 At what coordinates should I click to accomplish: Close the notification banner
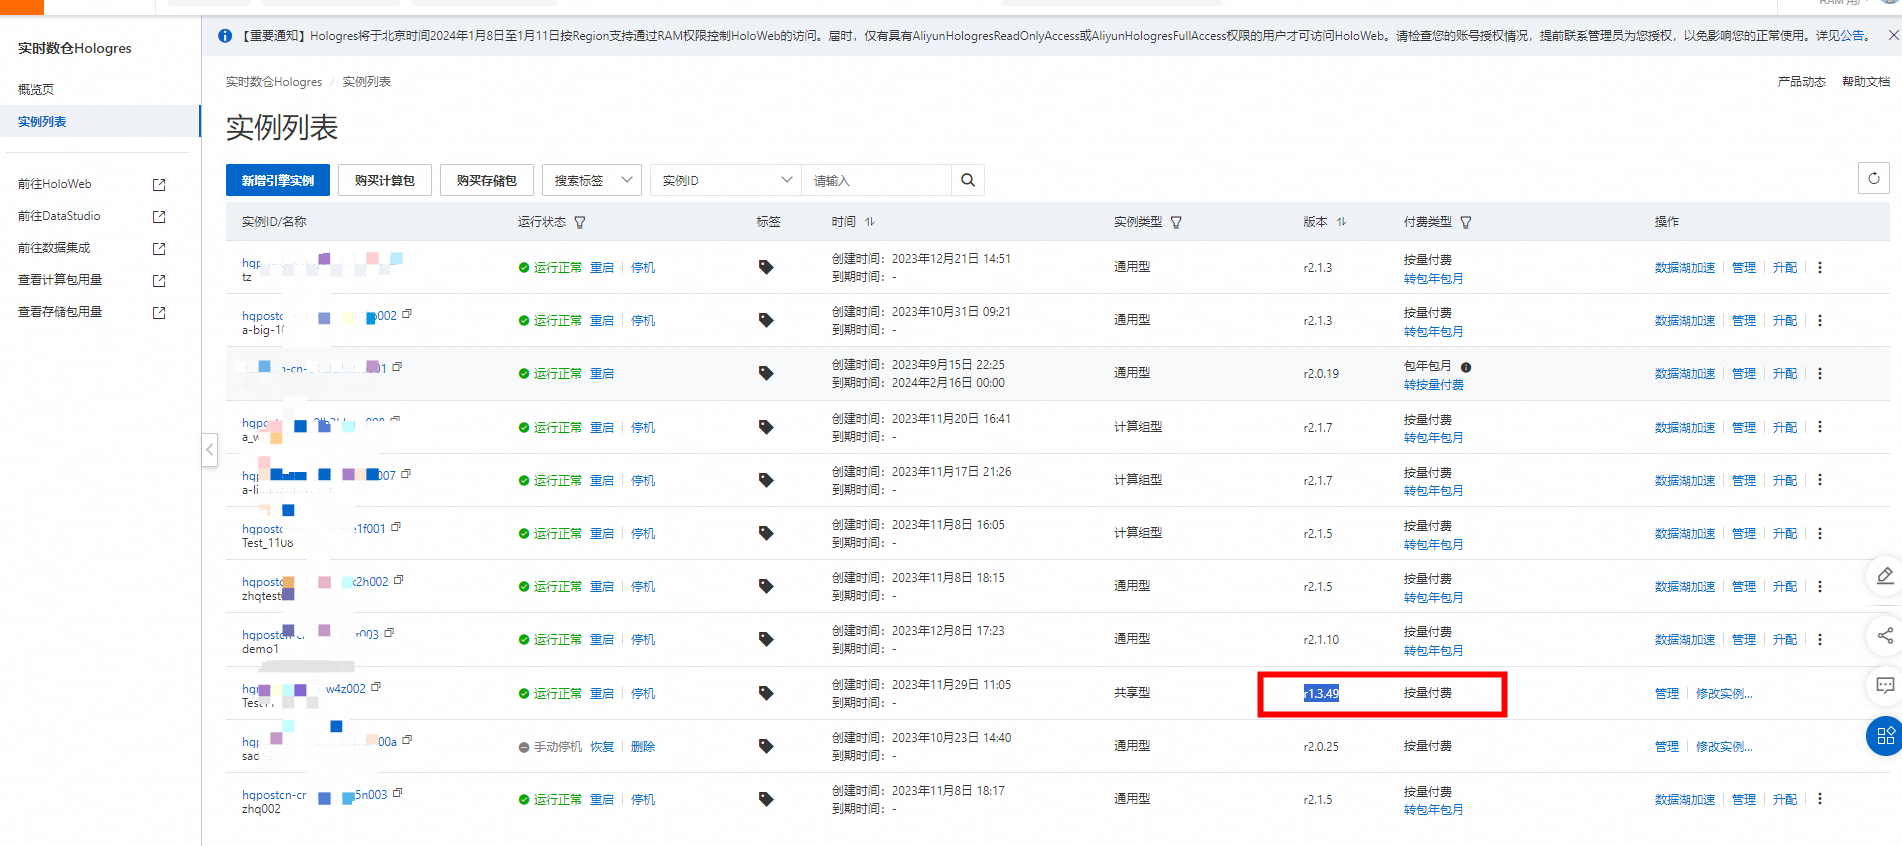click(x=1893, y=35)
